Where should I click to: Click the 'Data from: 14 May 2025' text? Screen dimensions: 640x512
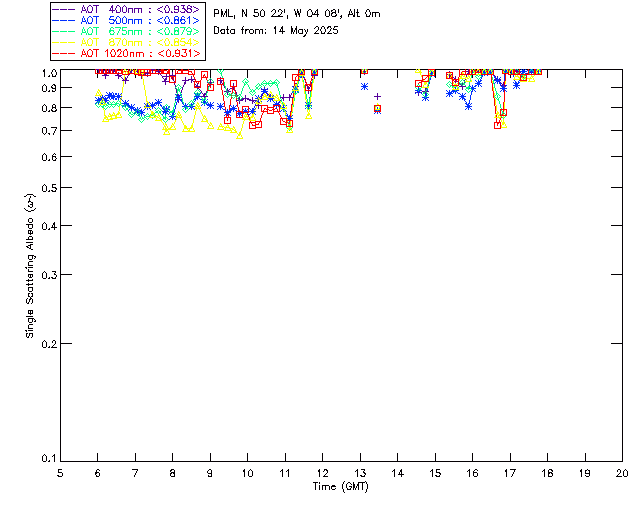tap(276, 31)
